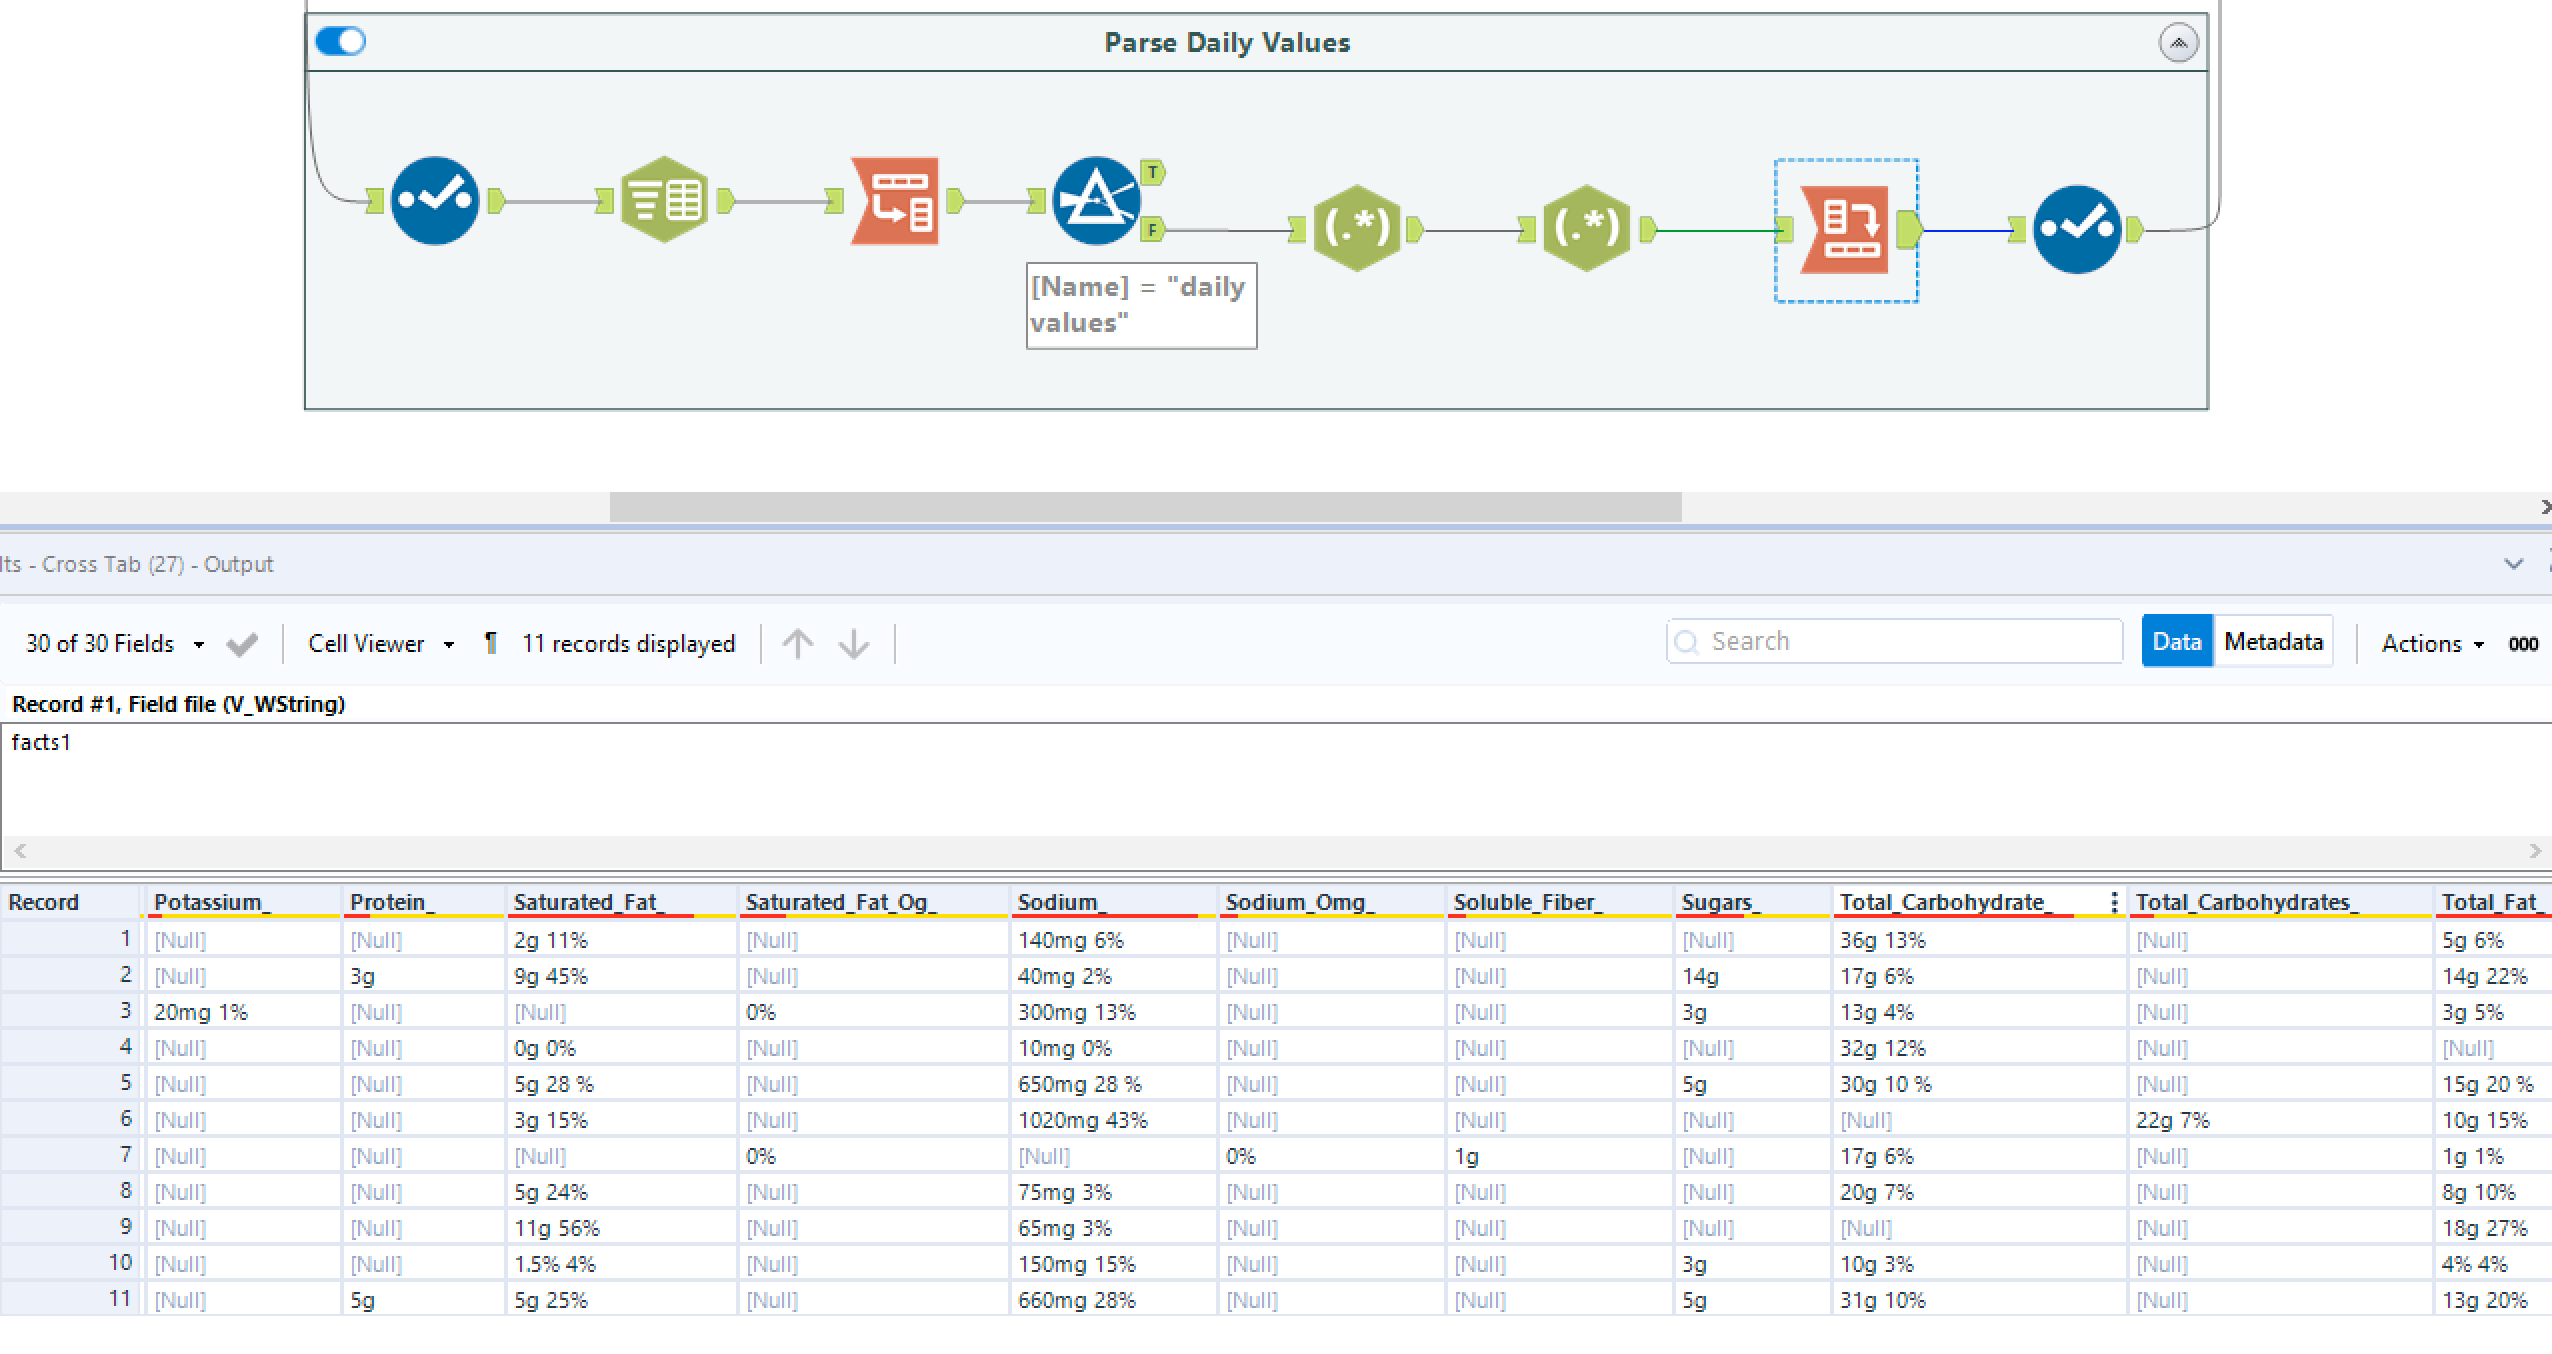
Task: Switch to the Metadata view
Action: click(2274, 640)
